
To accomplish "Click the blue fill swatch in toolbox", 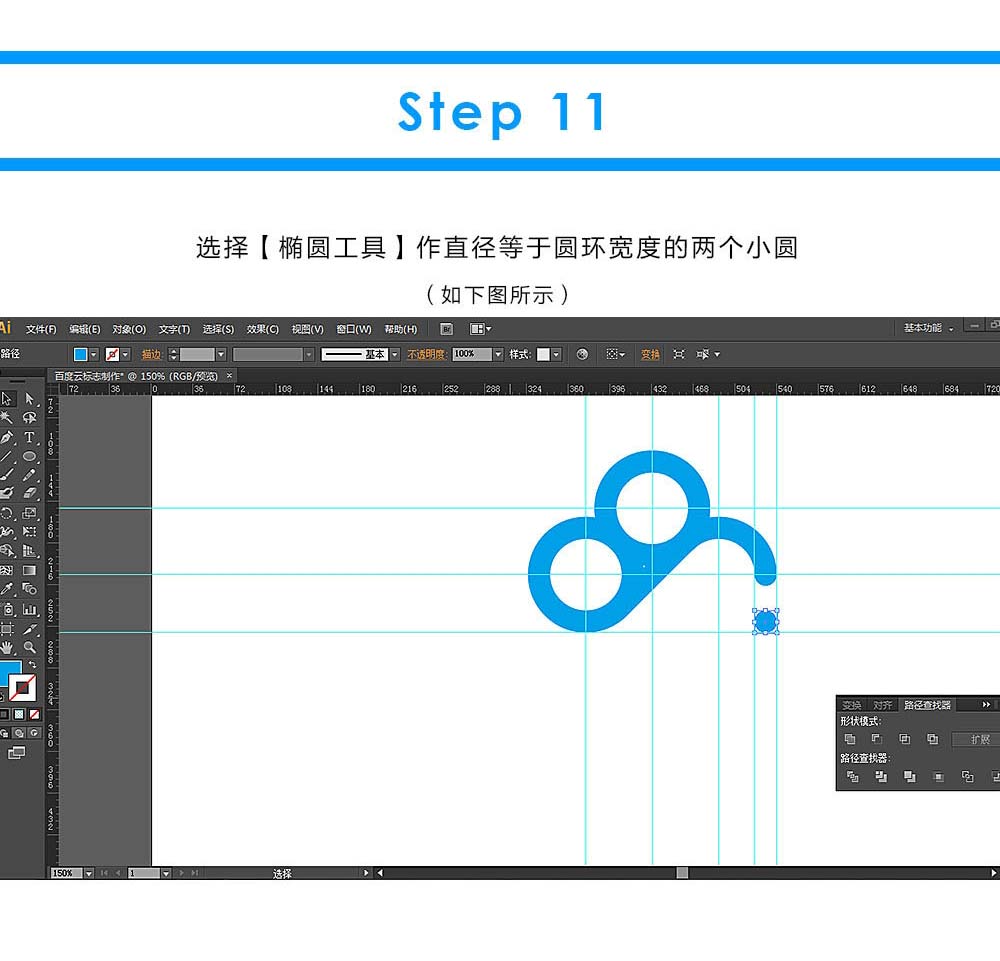I will pos(10,673).
